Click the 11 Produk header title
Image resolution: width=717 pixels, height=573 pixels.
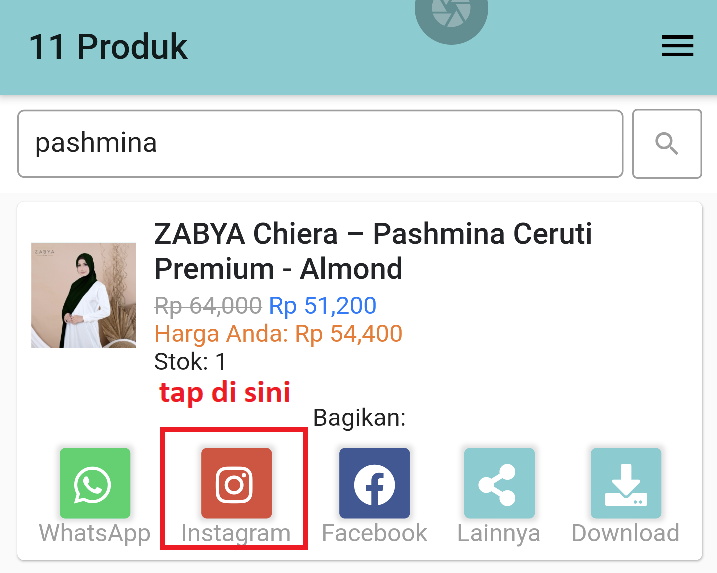(108, 47)
